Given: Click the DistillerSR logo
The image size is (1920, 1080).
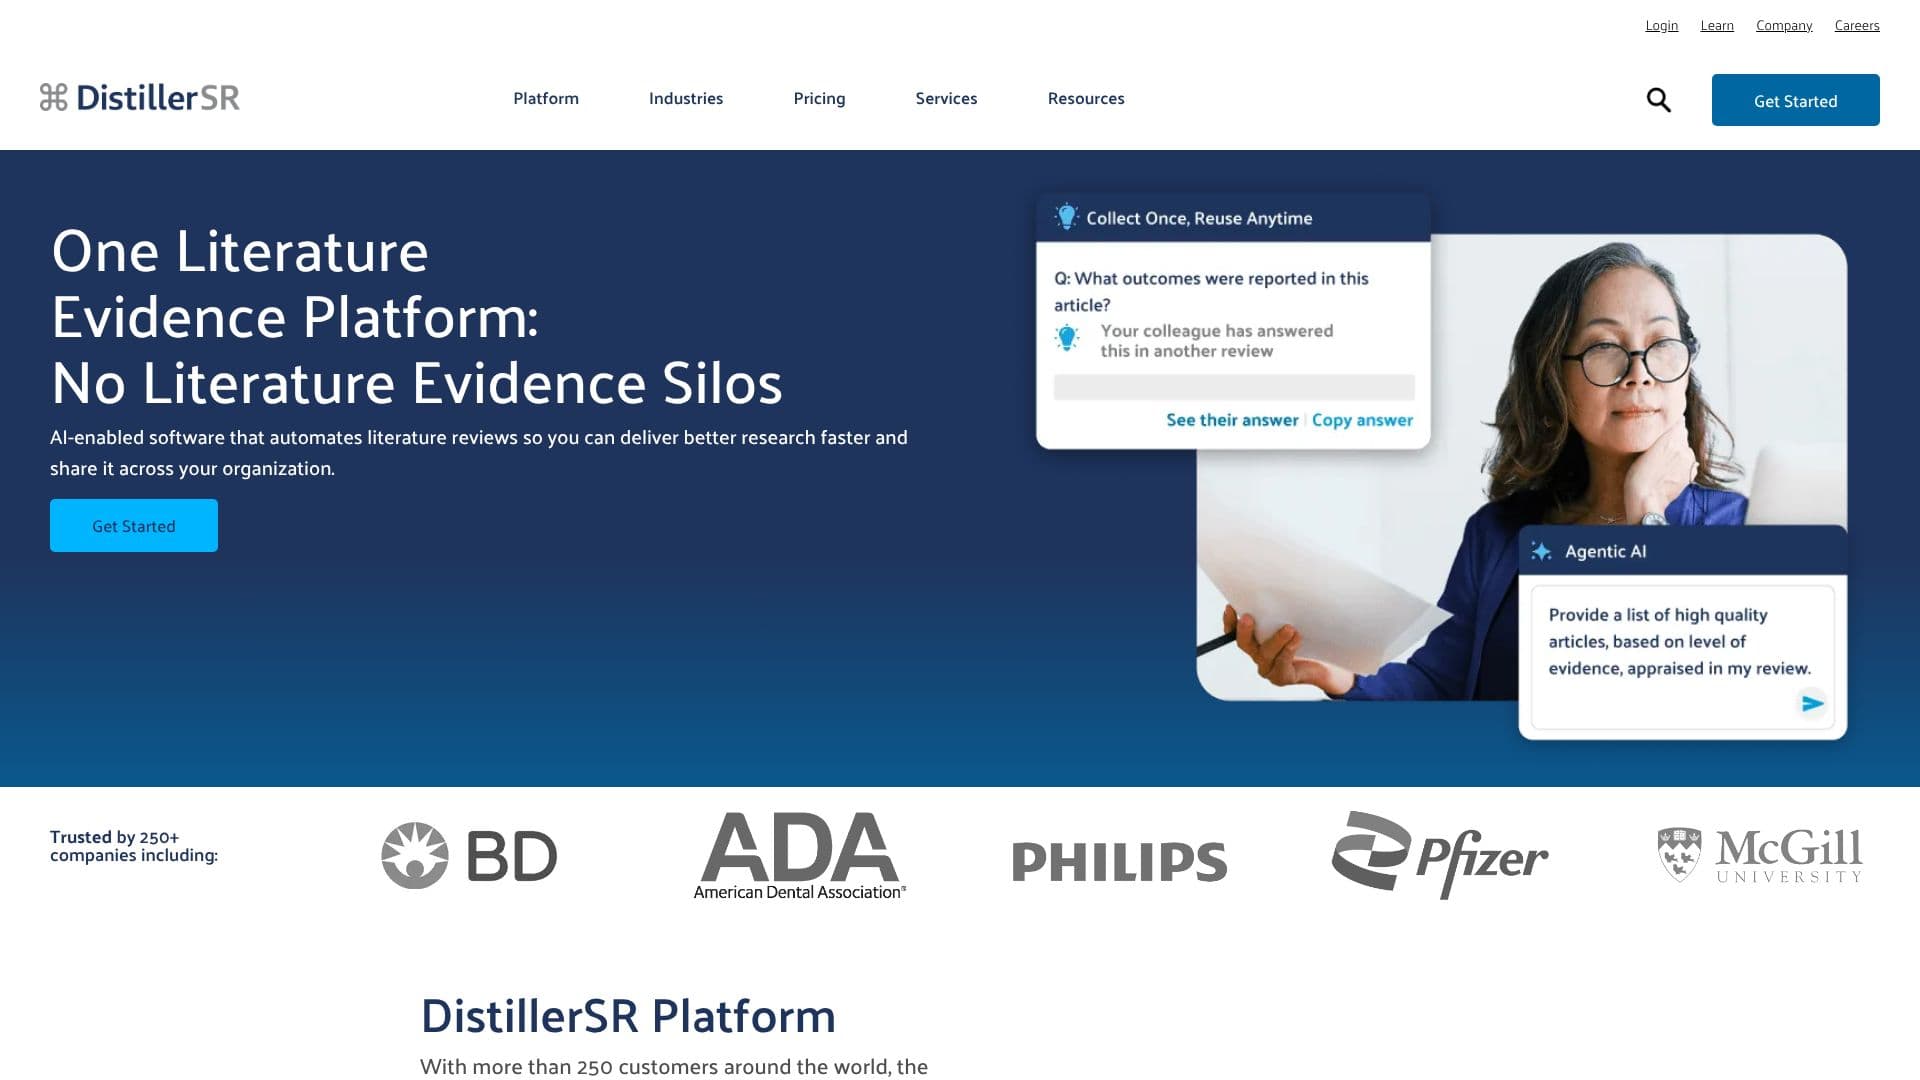Looking at the screenshot, I should coord(140,97).
